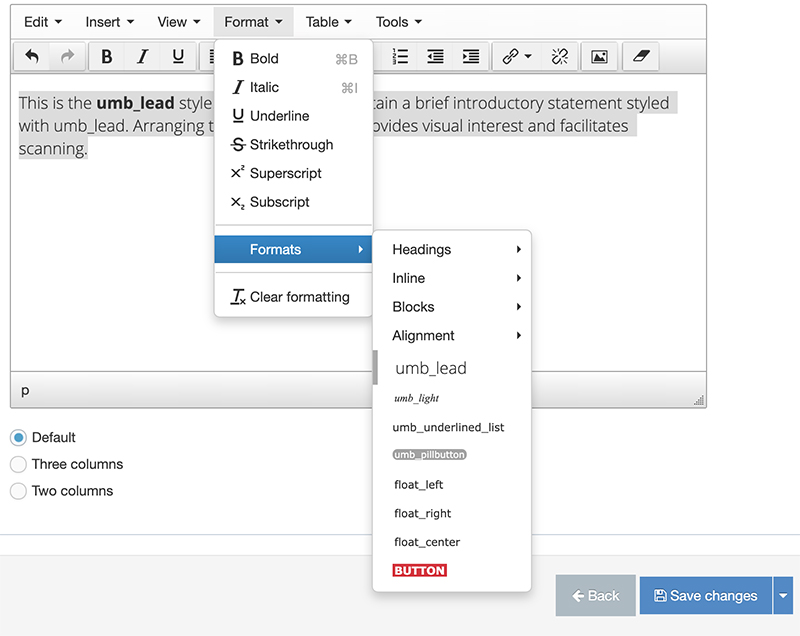The height and width of the screenshot is (636, 800).
Task: Click the numbered list icon
Action: [x=400, y=57]
